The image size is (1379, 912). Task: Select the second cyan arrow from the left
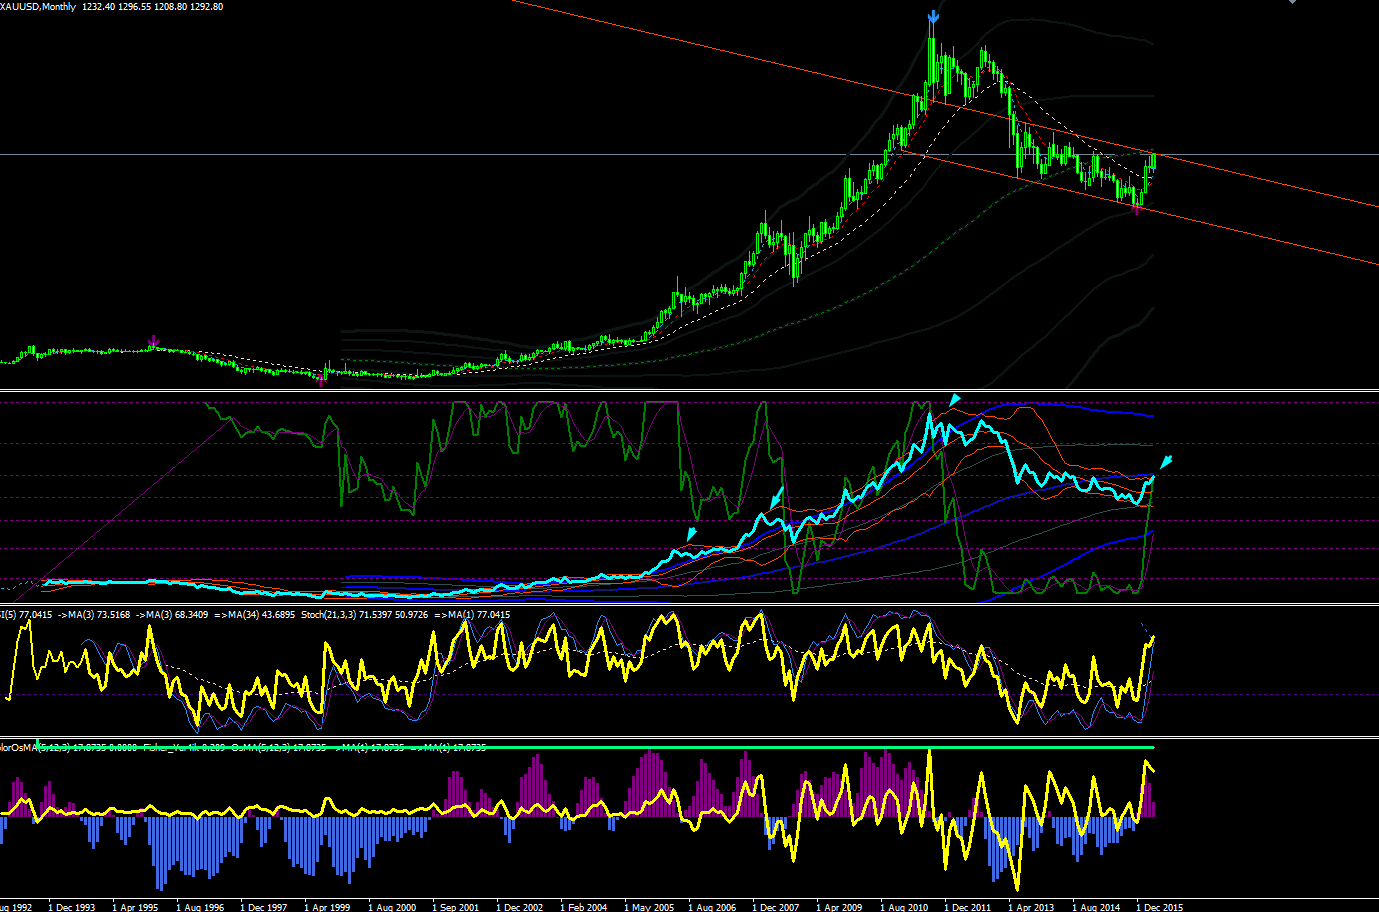(x=777, y=496)
